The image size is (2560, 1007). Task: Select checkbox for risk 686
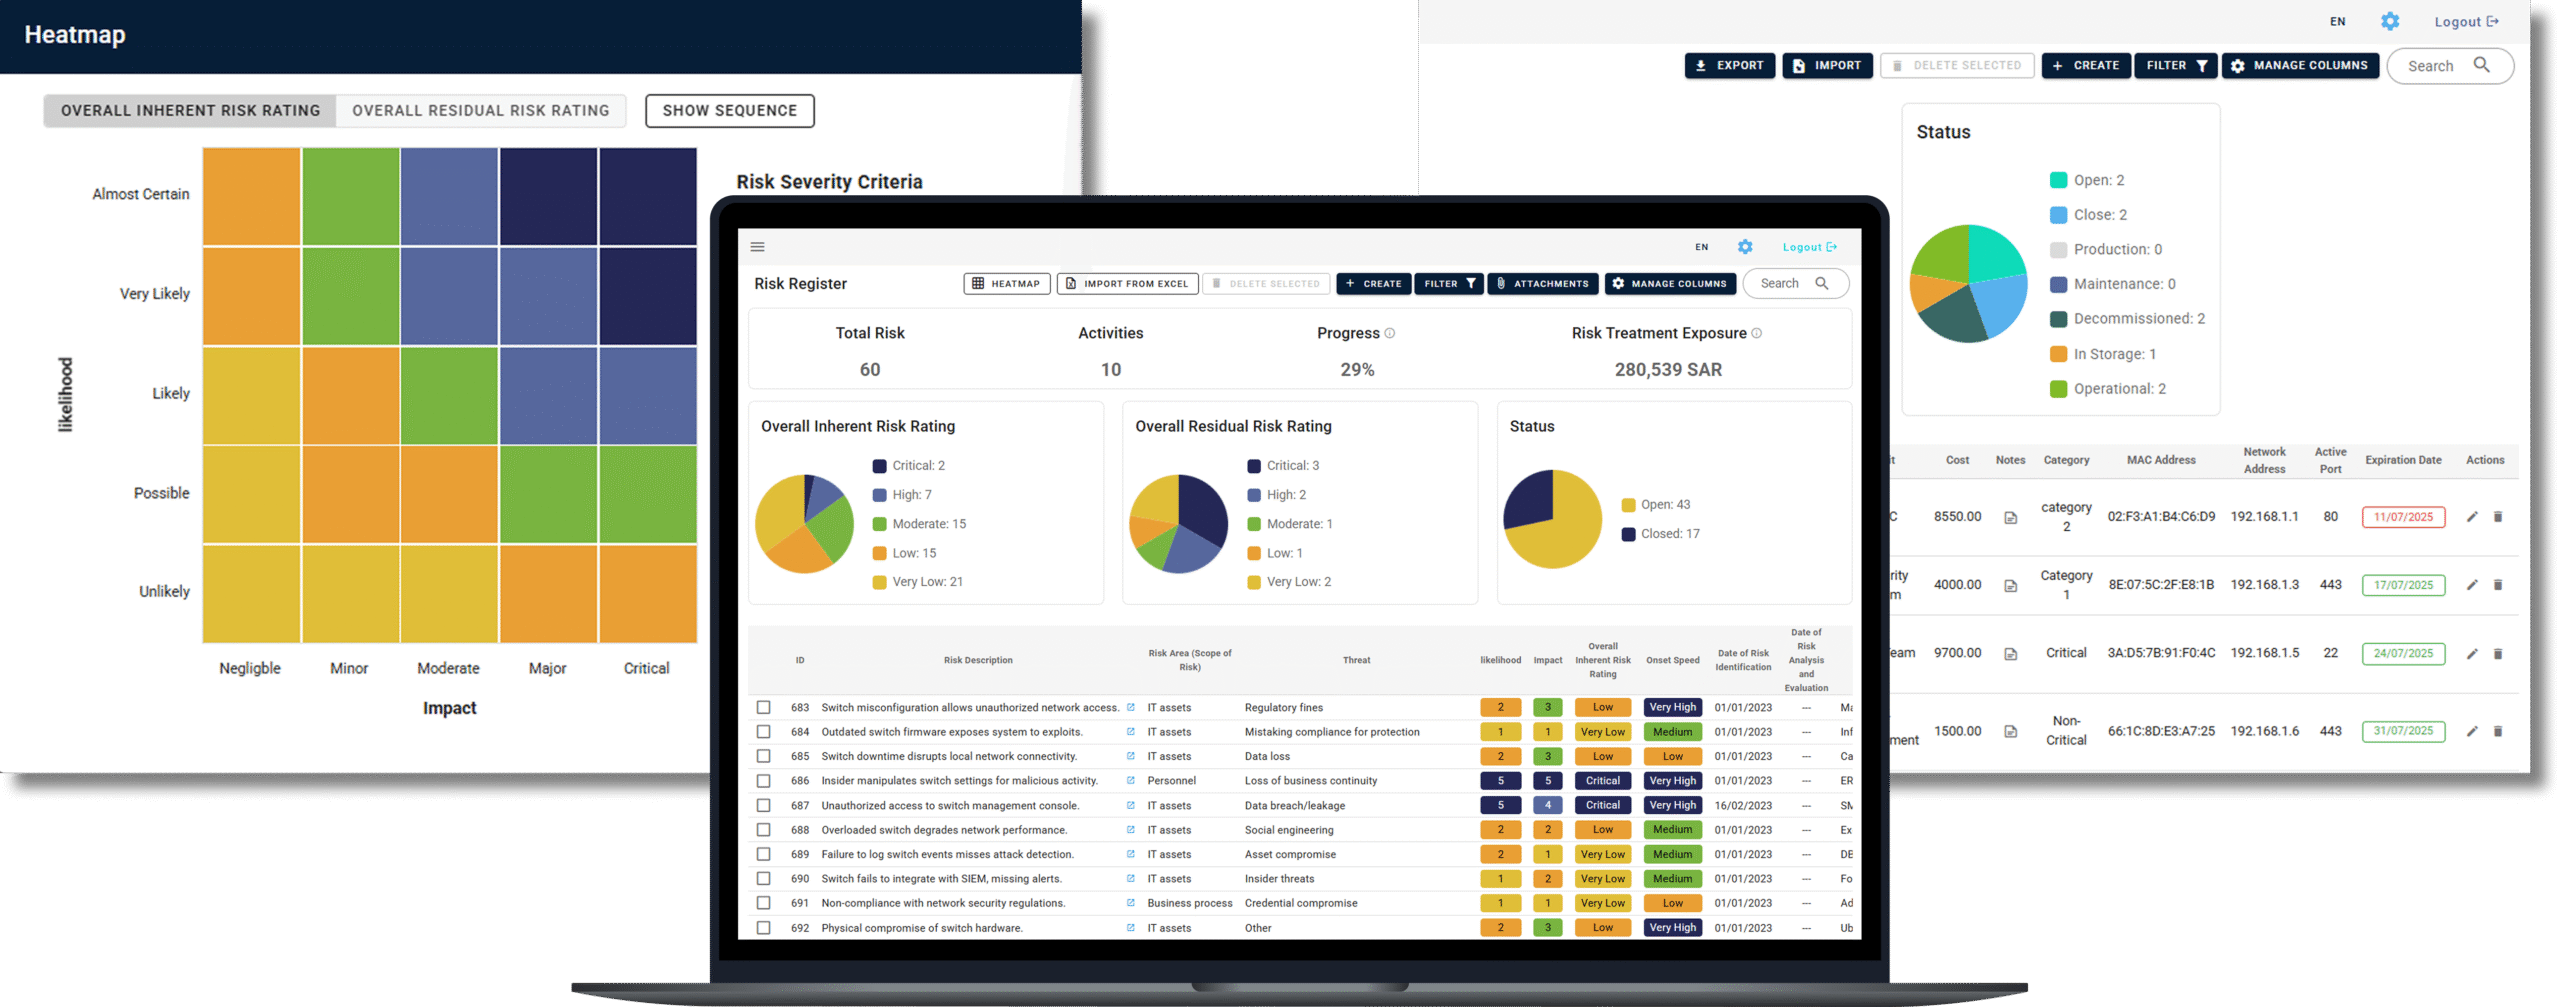764,781
